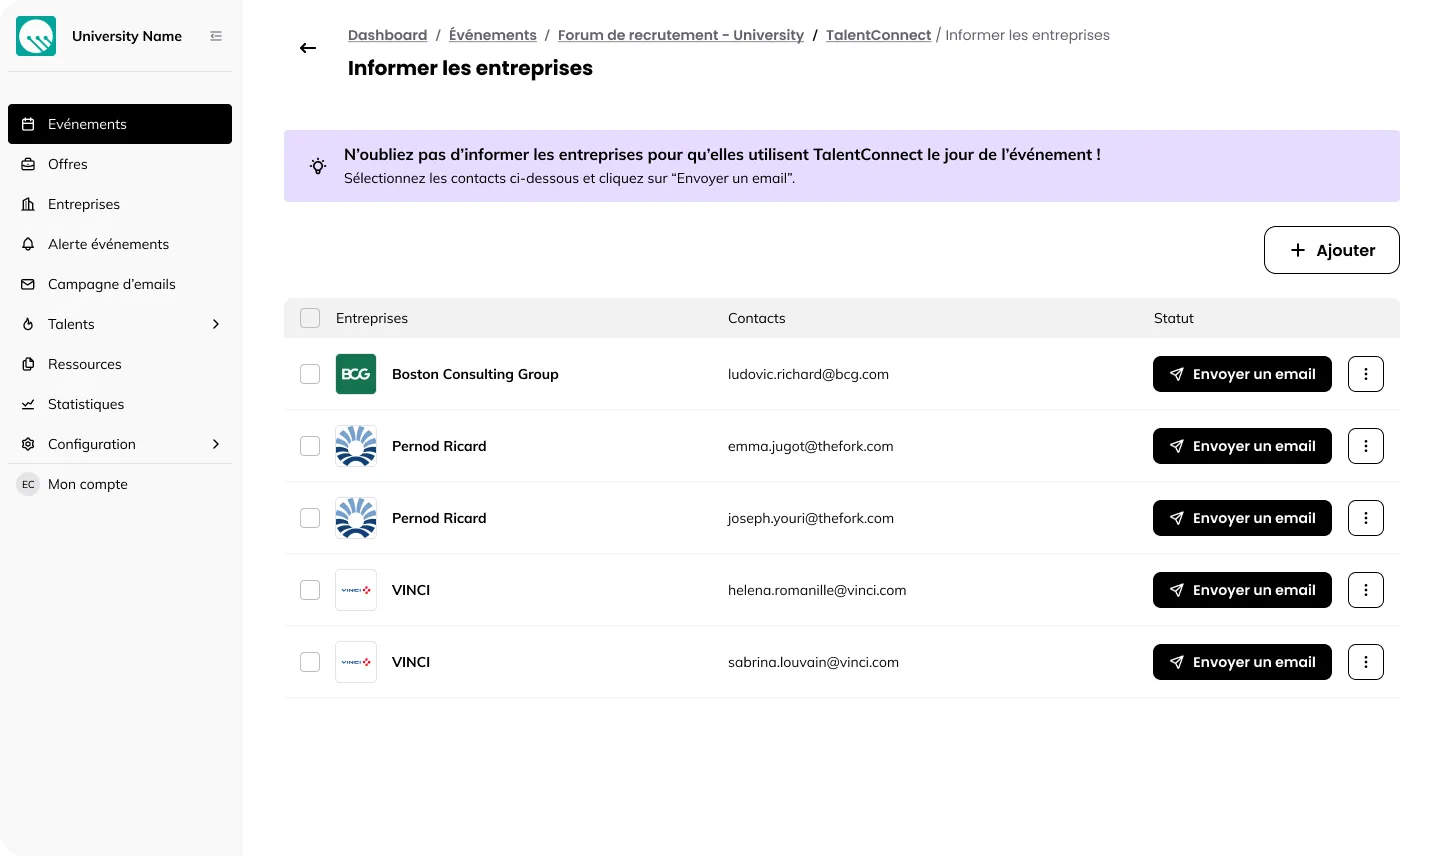Follow the TalentConnect breadcrumb link
The height and width of the screenshot is (856, 1440).
[x=878, y=35]
